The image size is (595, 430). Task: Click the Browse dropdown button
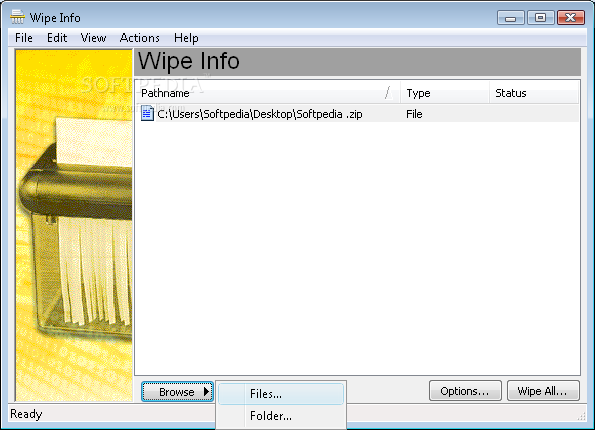177,392
